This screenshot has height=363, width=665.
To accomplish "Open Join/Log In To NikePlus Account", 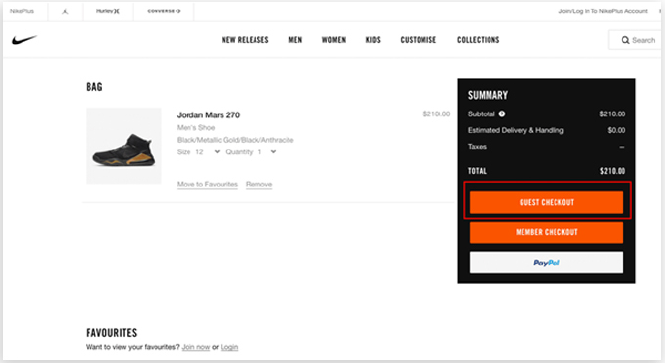I will (x=603, y=11).
